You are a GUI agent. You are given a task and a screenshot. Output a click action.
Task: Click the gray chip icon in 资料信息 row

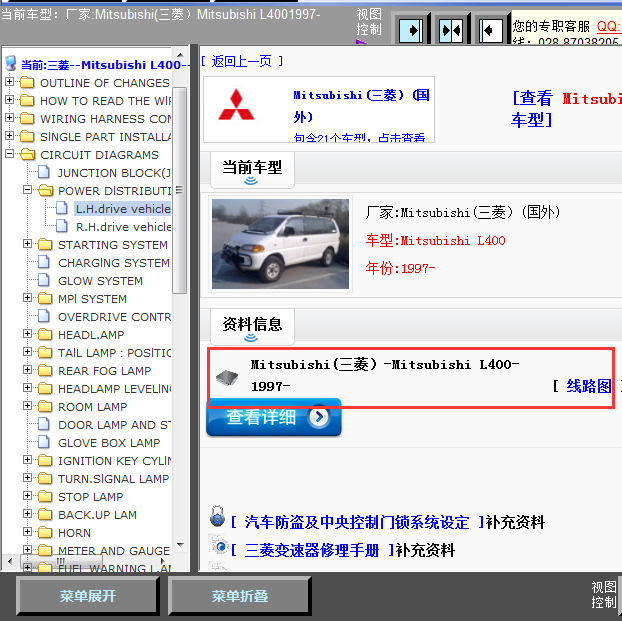(227, 377)
